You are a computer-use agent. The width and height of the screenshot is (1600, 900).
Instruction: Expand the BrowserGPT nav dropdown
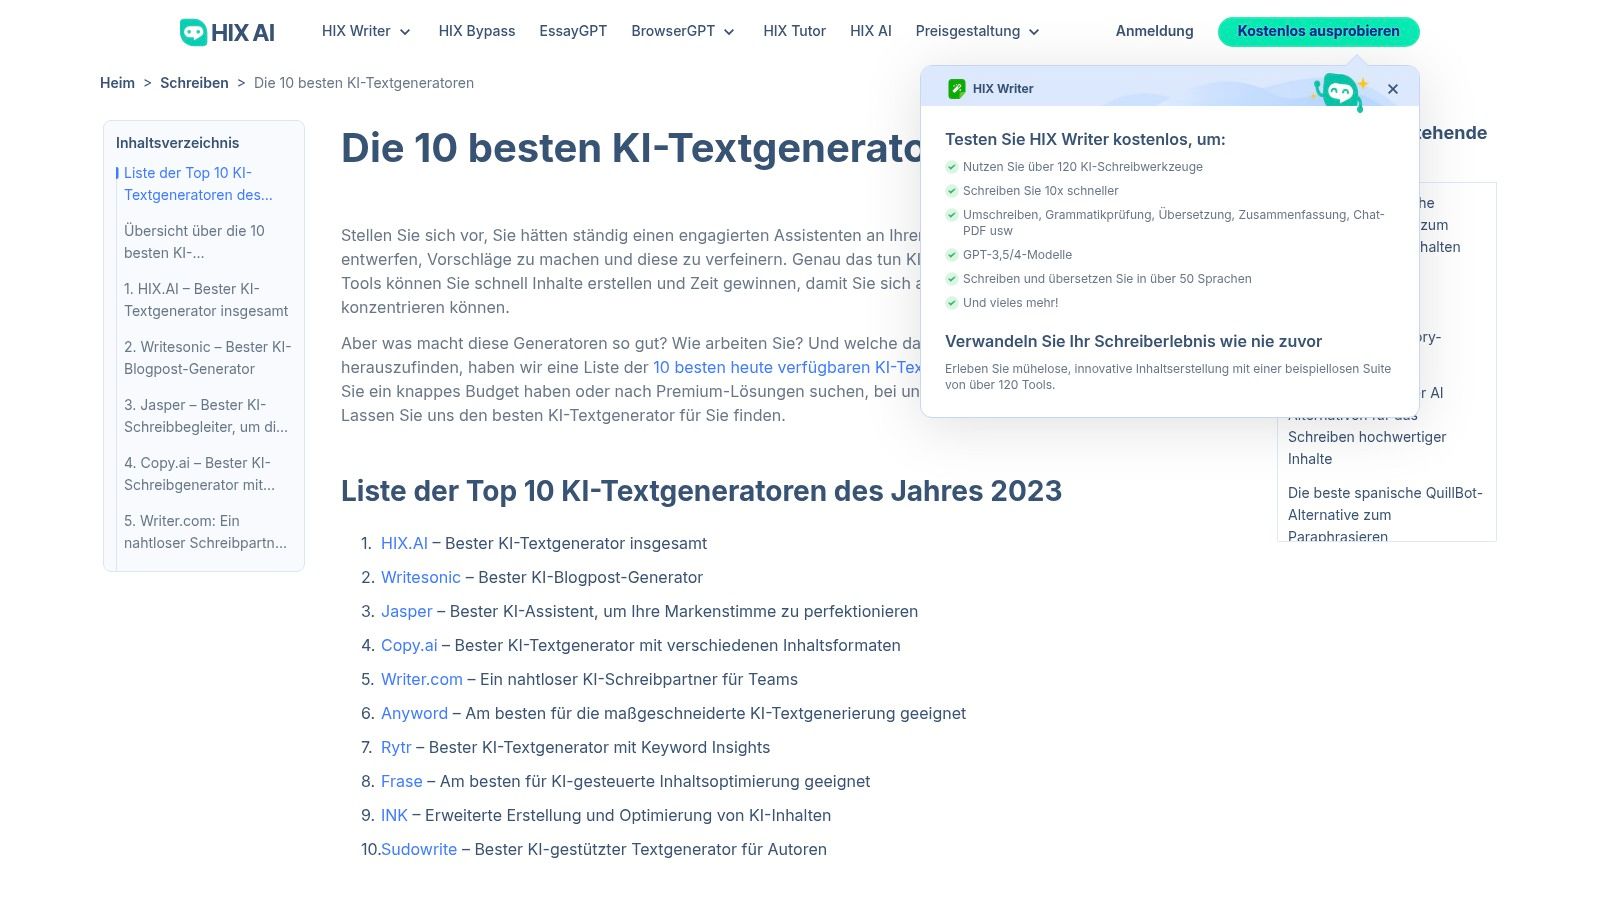(683, 31)
